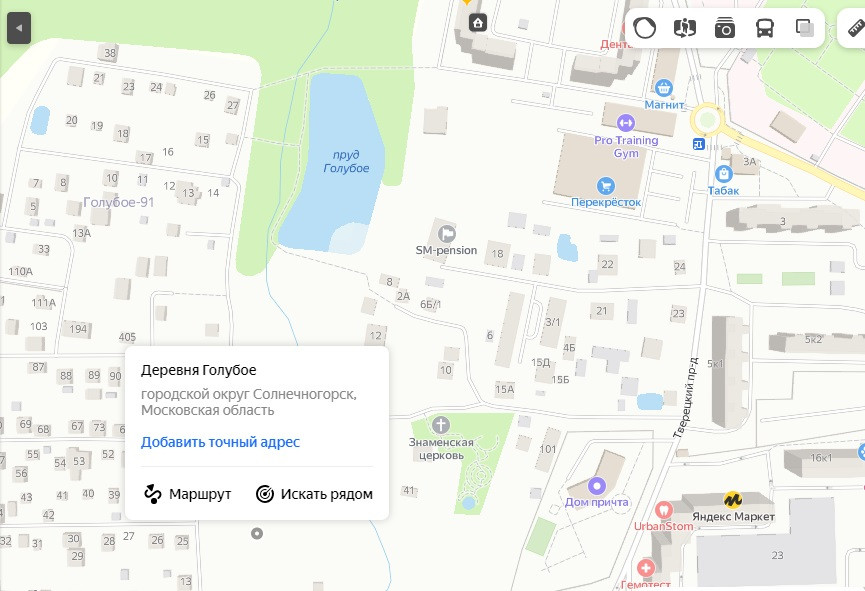Image resolution: width=865 pixels, height=591 pixels.
Task: Click the пруд Голубое pond label
Action: point(346,161)
